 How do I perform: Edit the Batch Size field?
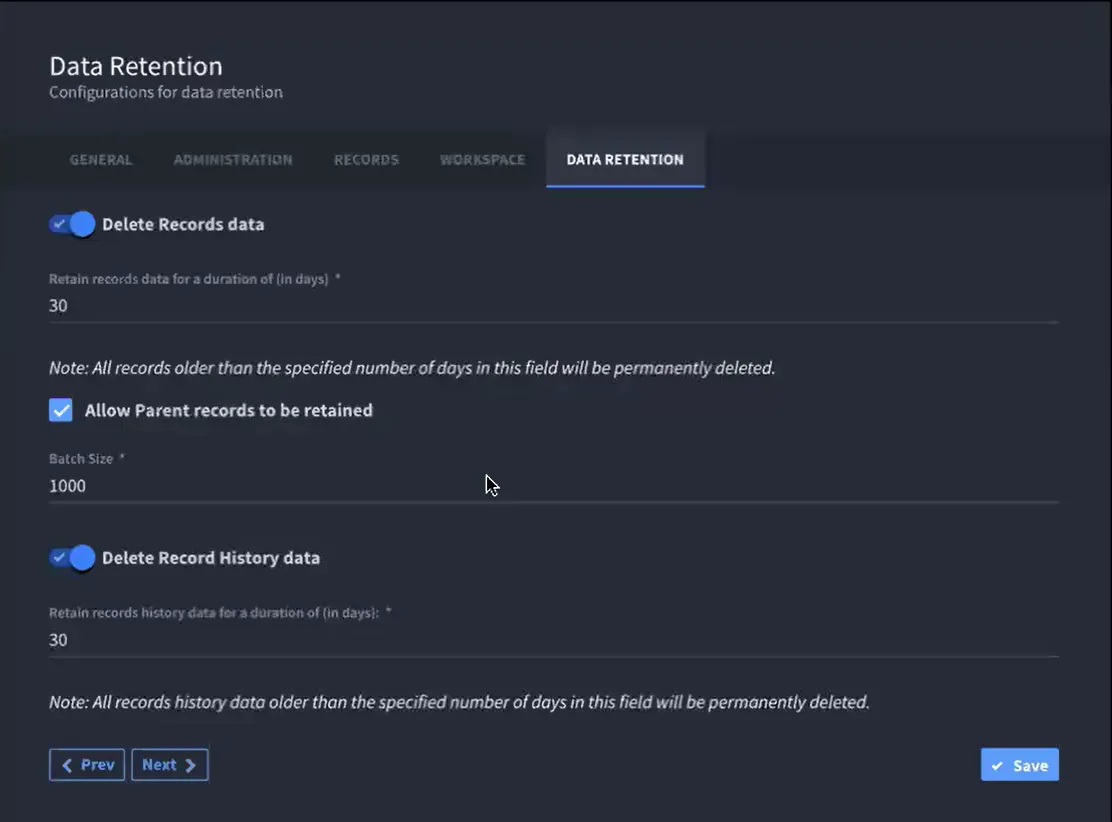(x=553, y=486)
